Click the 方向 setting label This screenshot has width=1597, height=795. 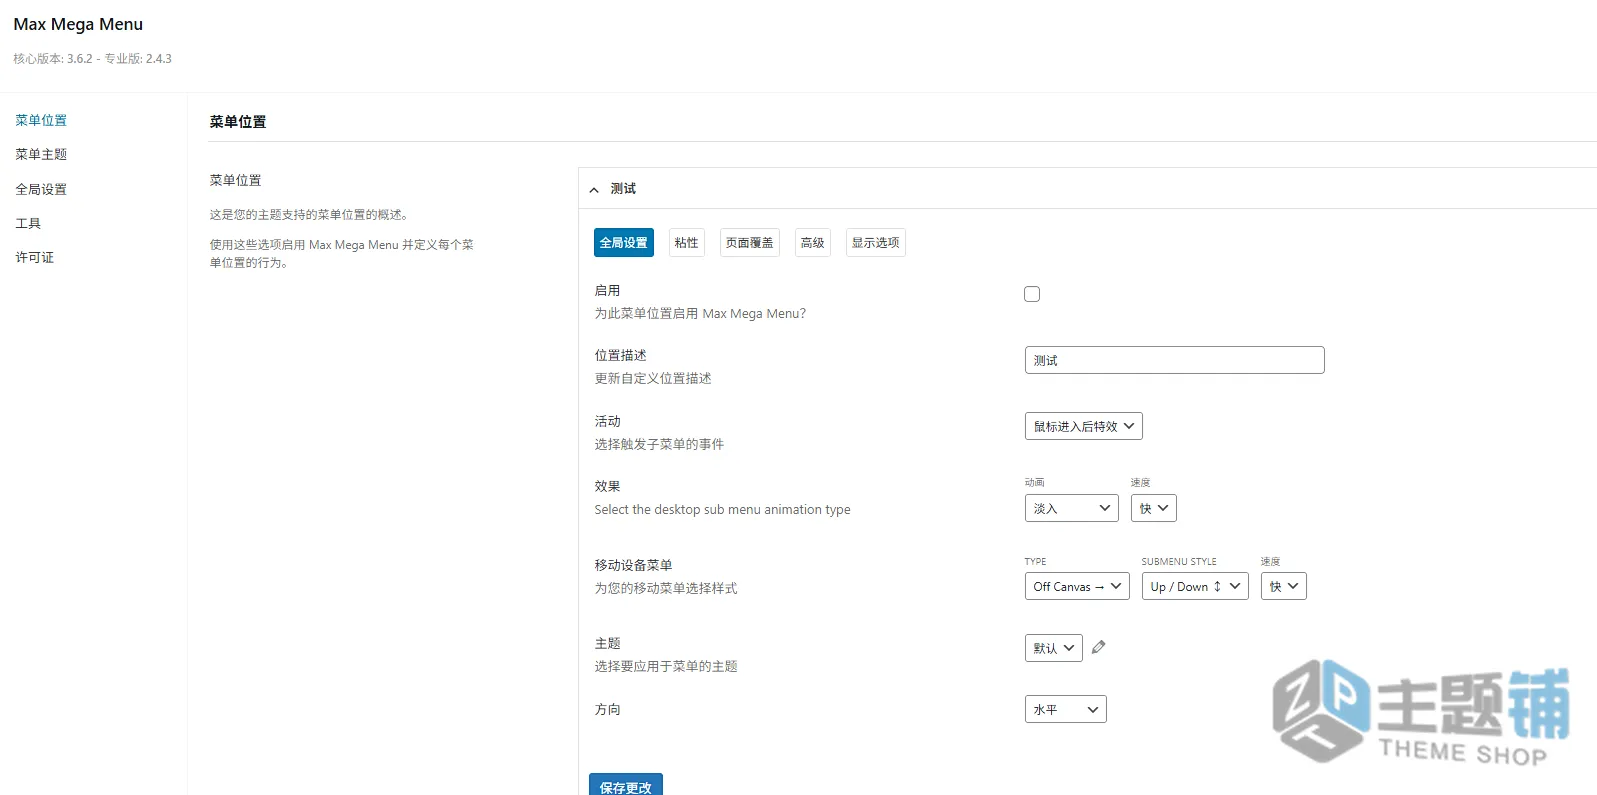click(x=607, y=709)
